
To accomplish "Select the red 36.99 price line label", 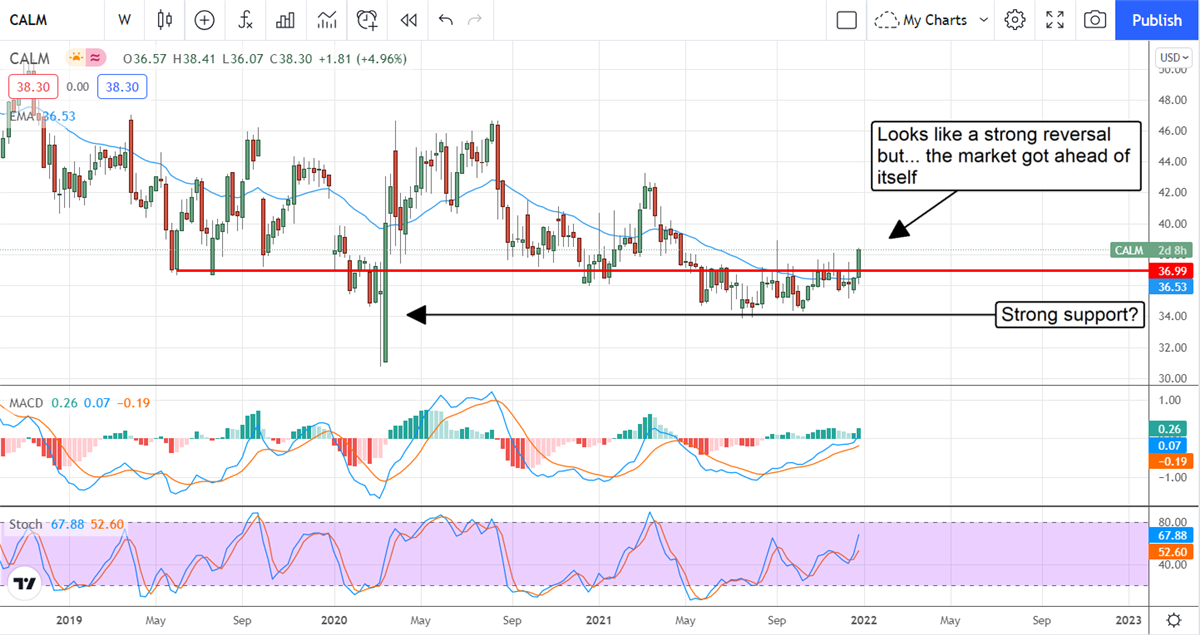I will click(x=1172, y=271).
